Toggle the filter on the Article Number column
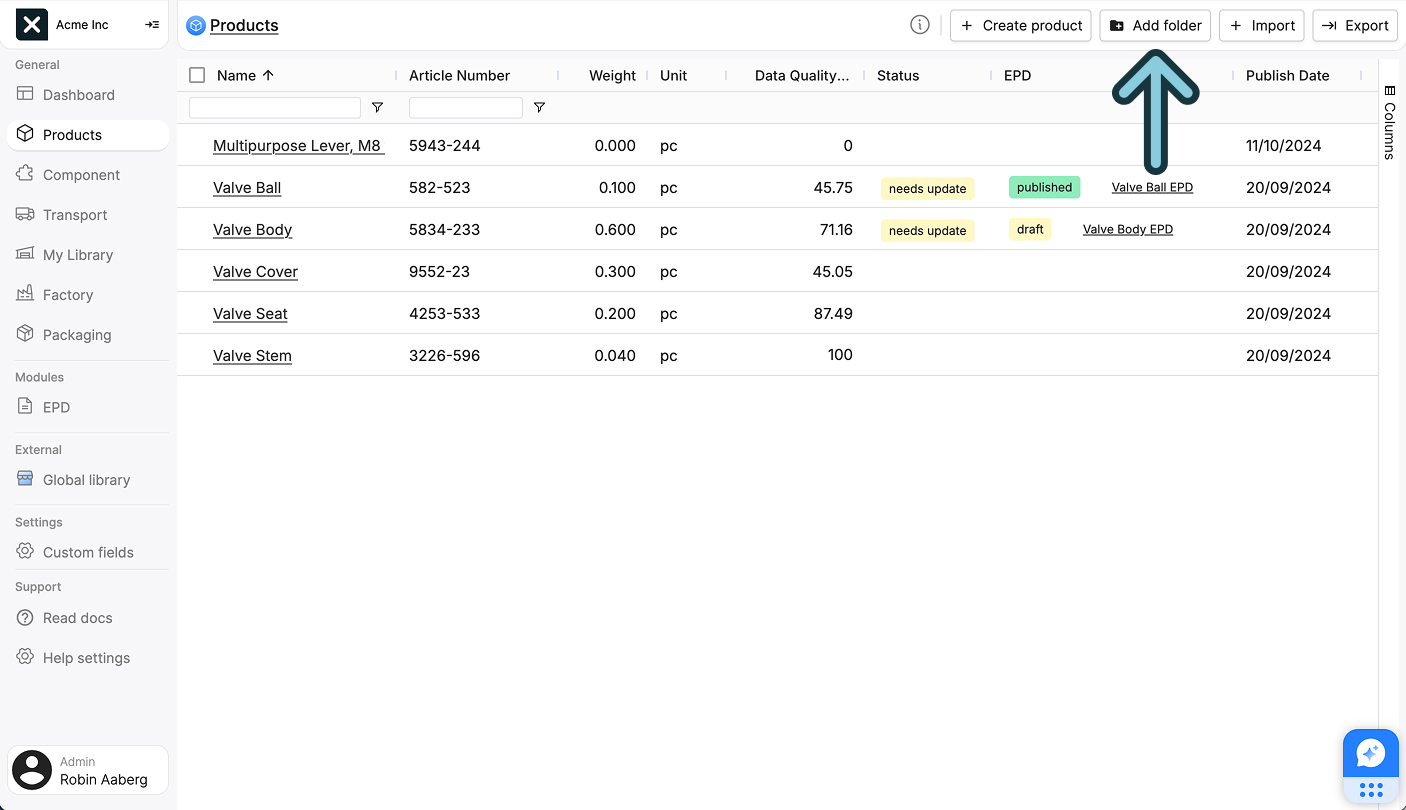This screenshot has width=1406, height=810. (539, 107)
